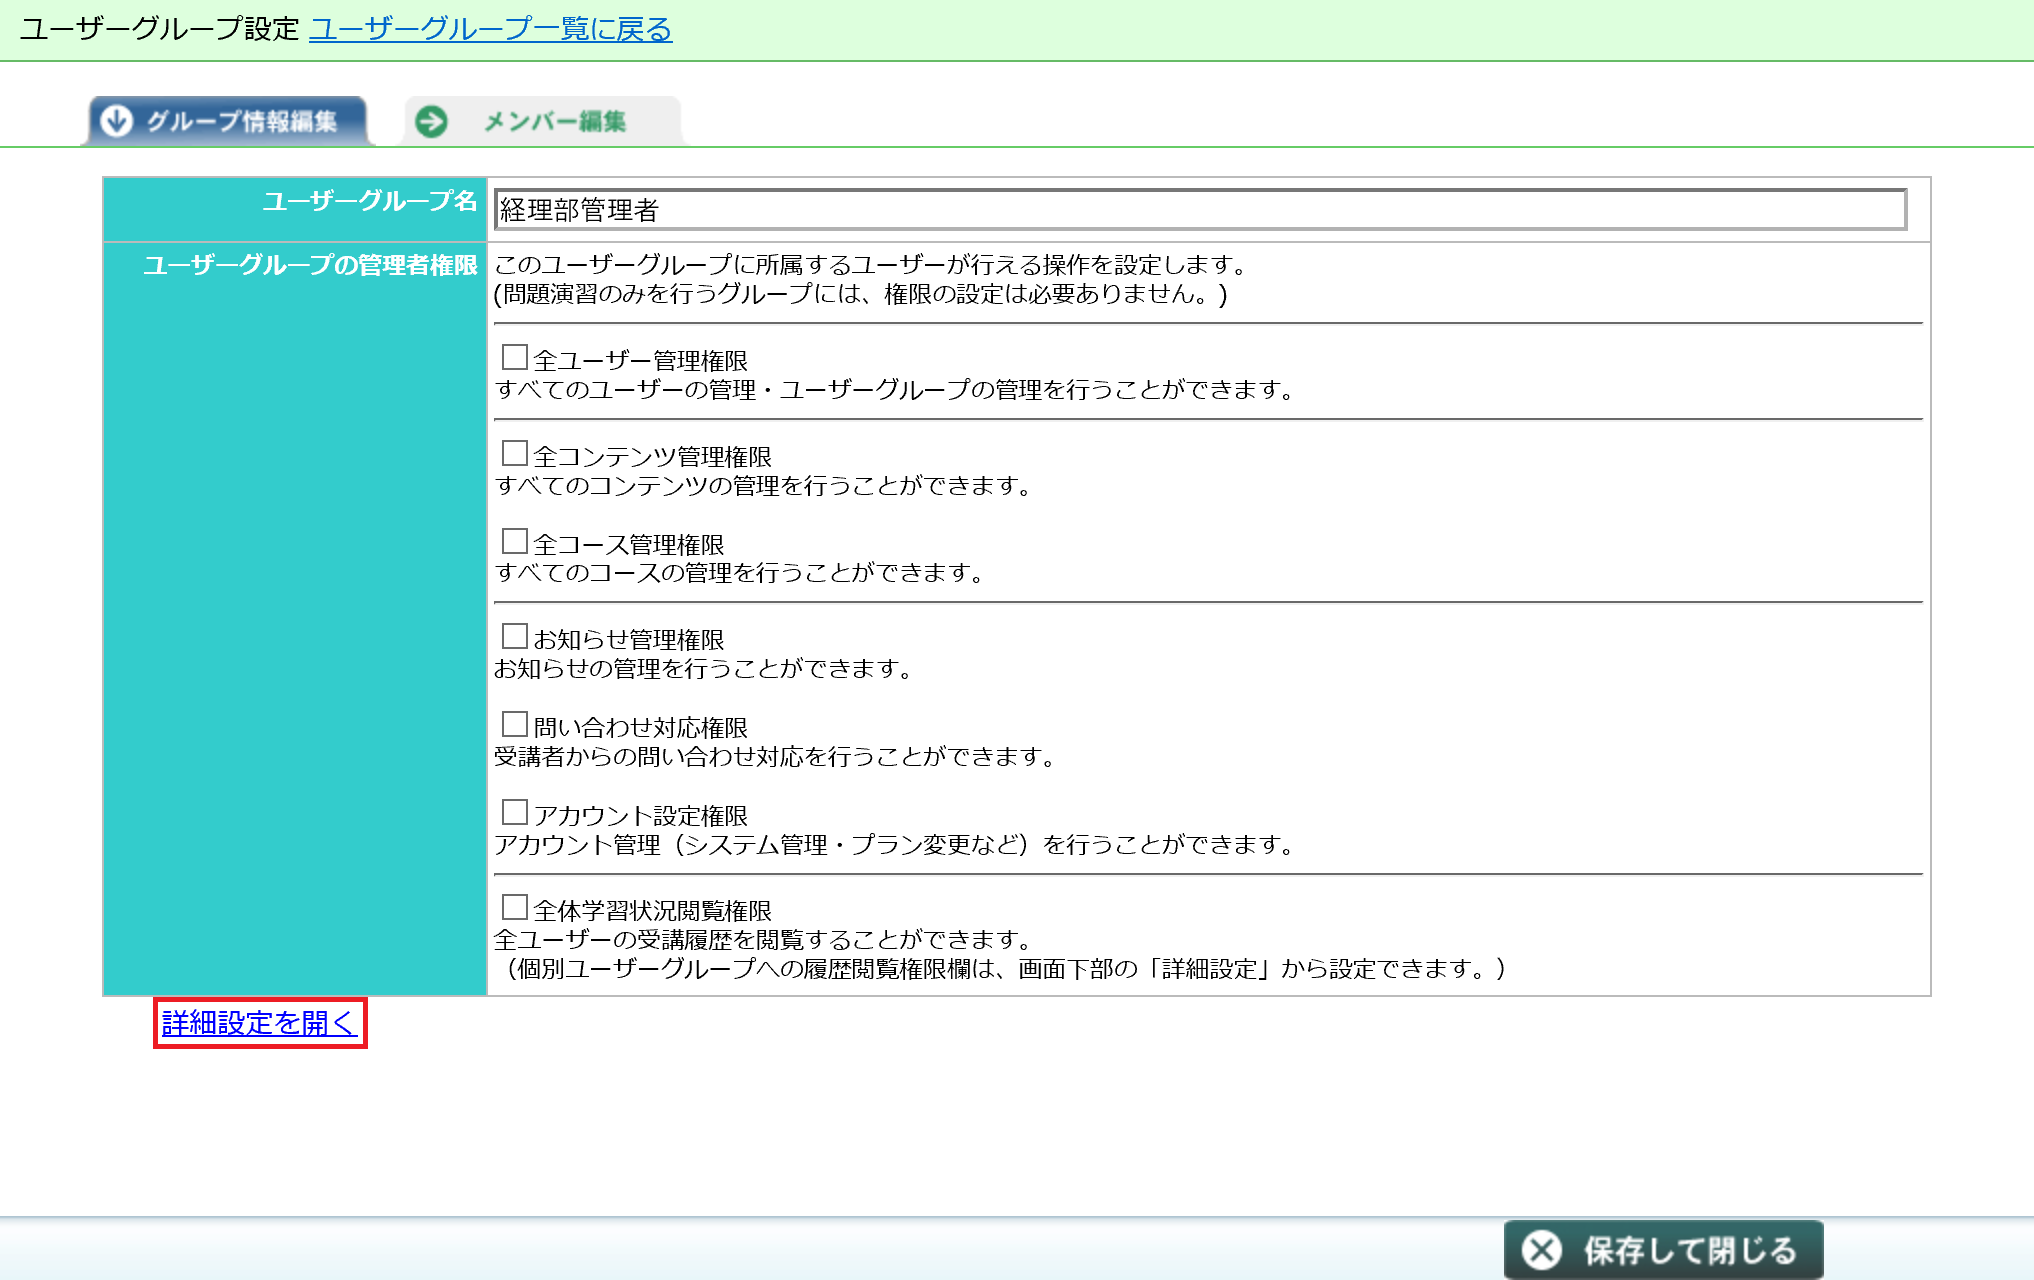Click the green arrow icon on メンバー編集 tab
This screenshot has width=2034, height=1280.
[432, 122]
